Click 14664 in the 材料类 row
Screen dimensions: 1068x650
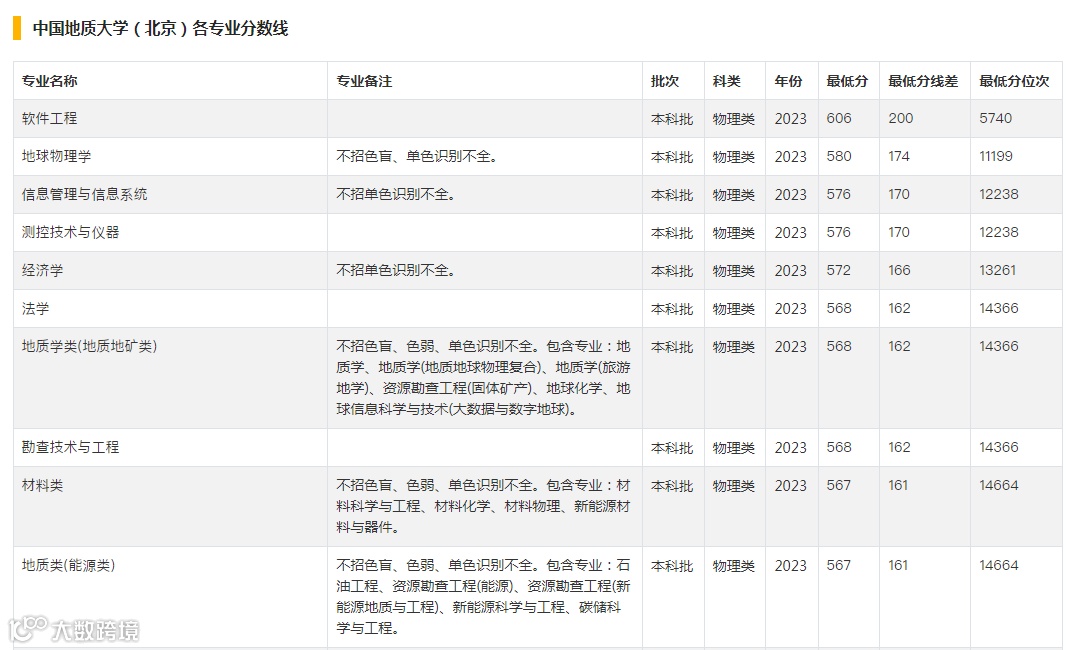[999, 485]
